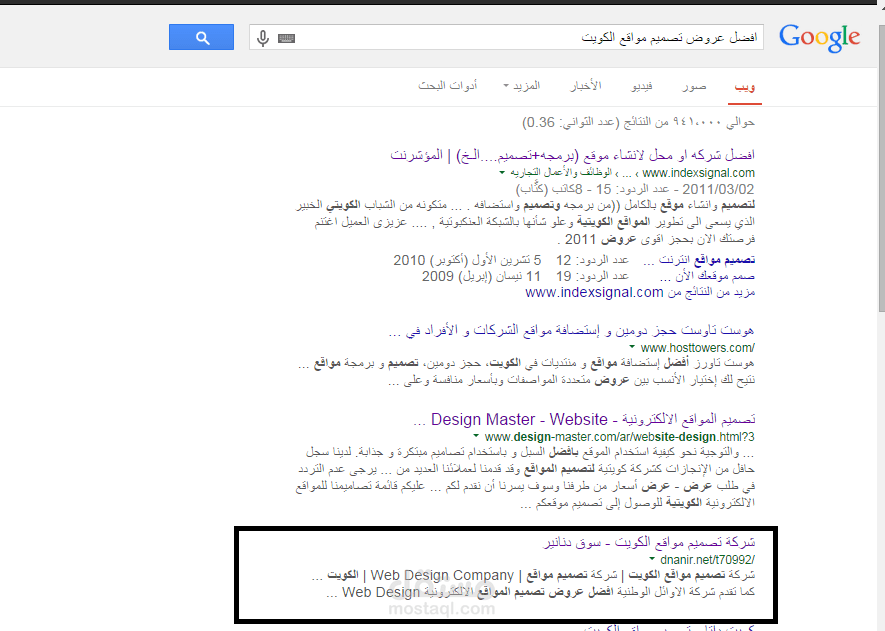The image size is (885, 631).
Task: Click the date text 2011/03/02
Action: tap(718, 189)
